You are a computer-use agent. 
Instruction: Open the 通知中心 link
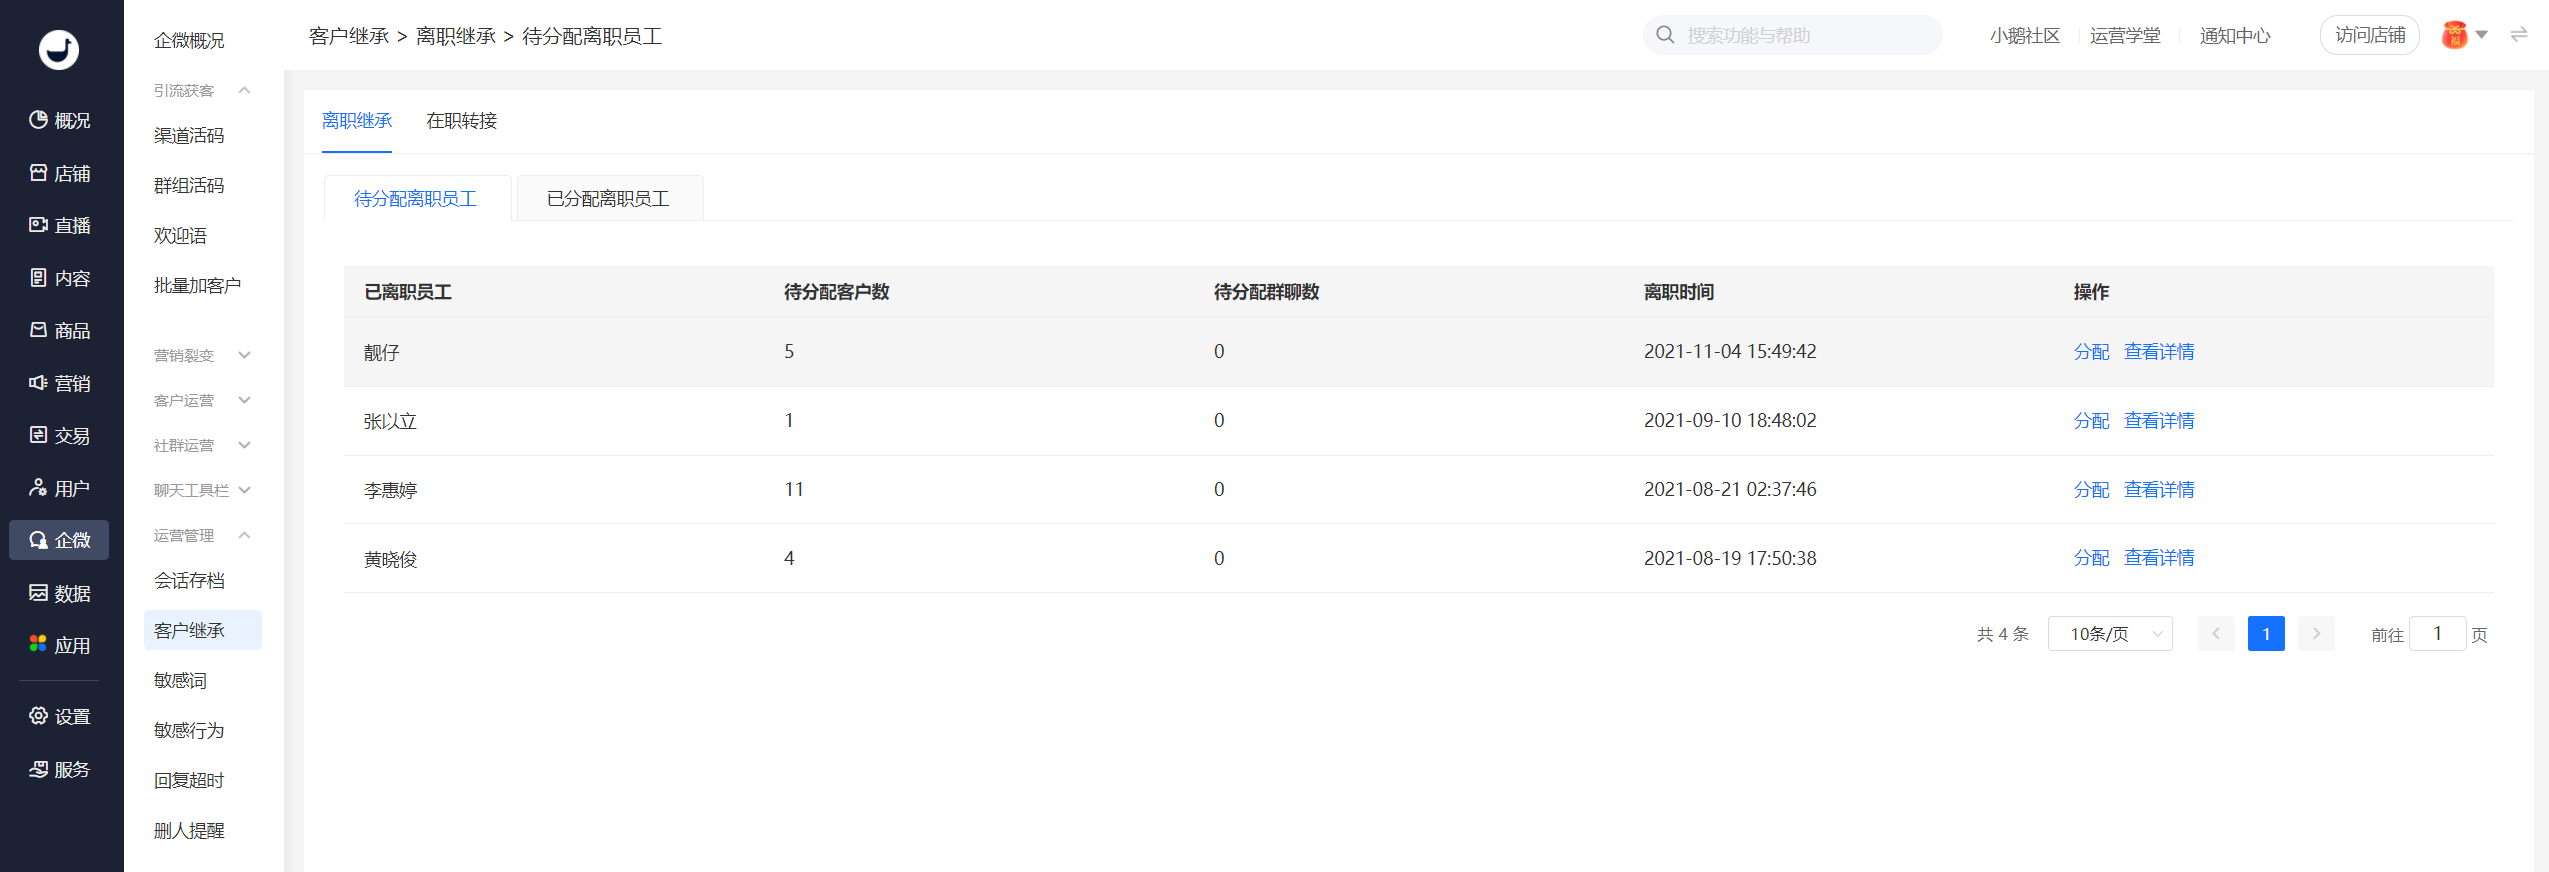[x=2235, y=36]
